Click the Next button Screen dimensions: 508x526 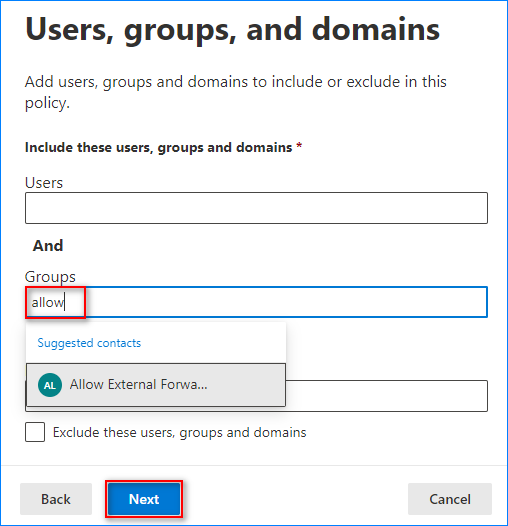click(144, 499)
